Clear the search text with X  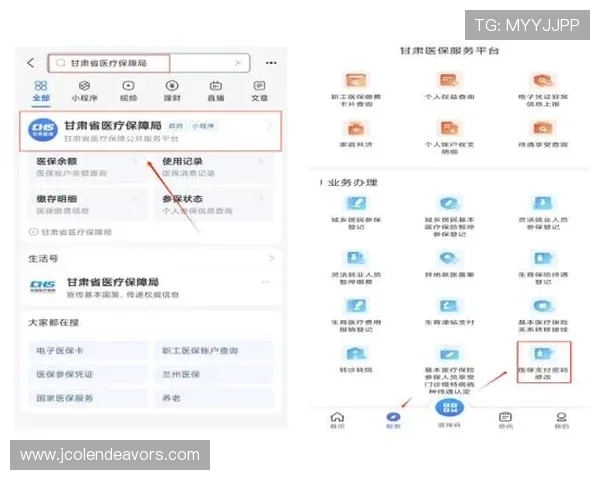coord(238,63)
